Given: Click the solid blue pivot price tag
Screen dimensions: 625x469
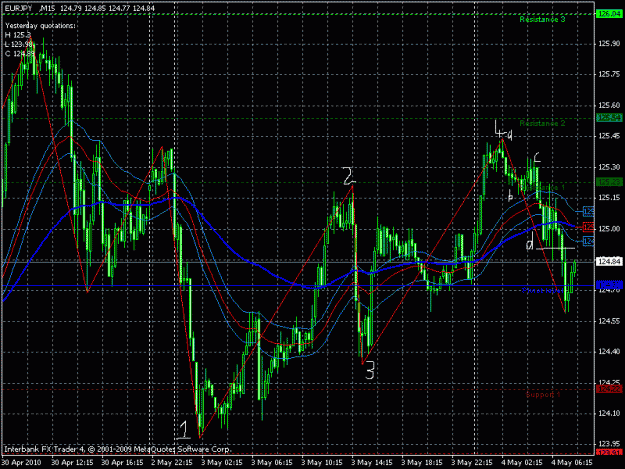Looking at the screenshot, I should click(609, 285).
